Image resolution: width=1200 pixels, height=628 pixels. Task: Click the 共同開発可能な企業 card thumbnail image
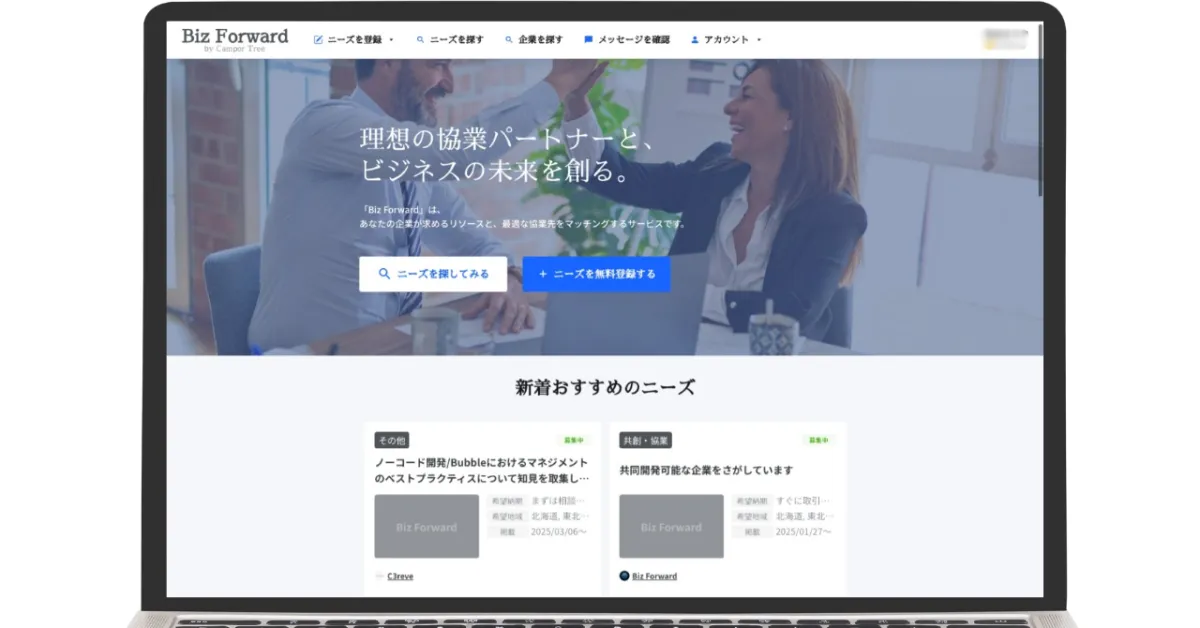671,526
